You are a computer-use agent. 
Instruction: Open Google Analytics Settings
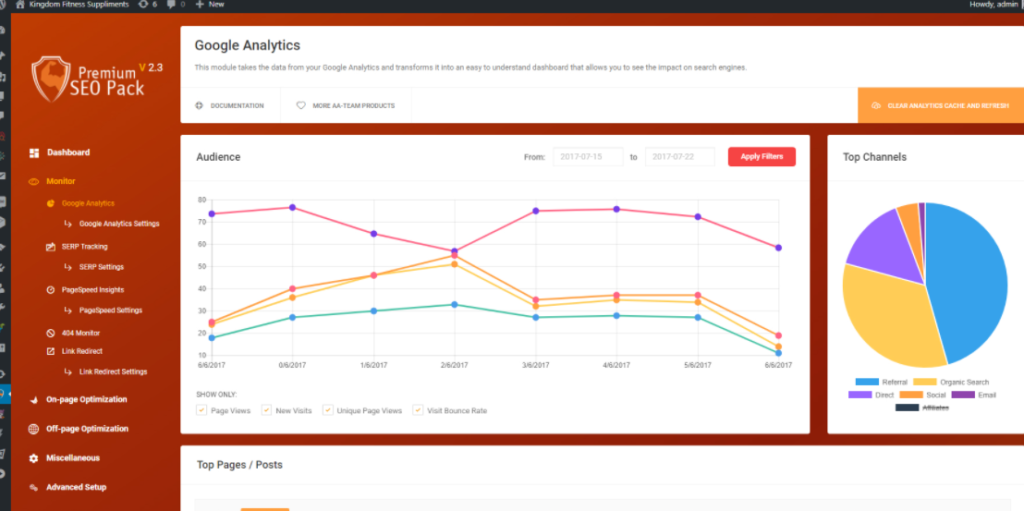point(120,223)
